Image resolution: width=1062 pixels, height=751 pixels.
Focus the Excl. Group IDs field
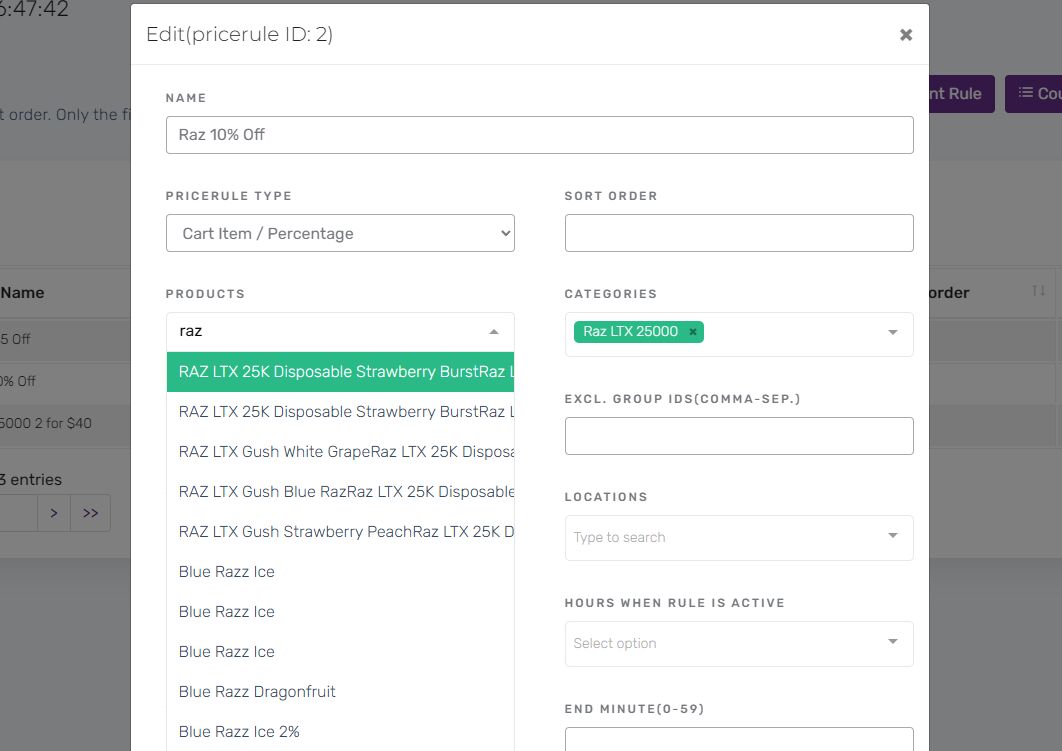739,436
